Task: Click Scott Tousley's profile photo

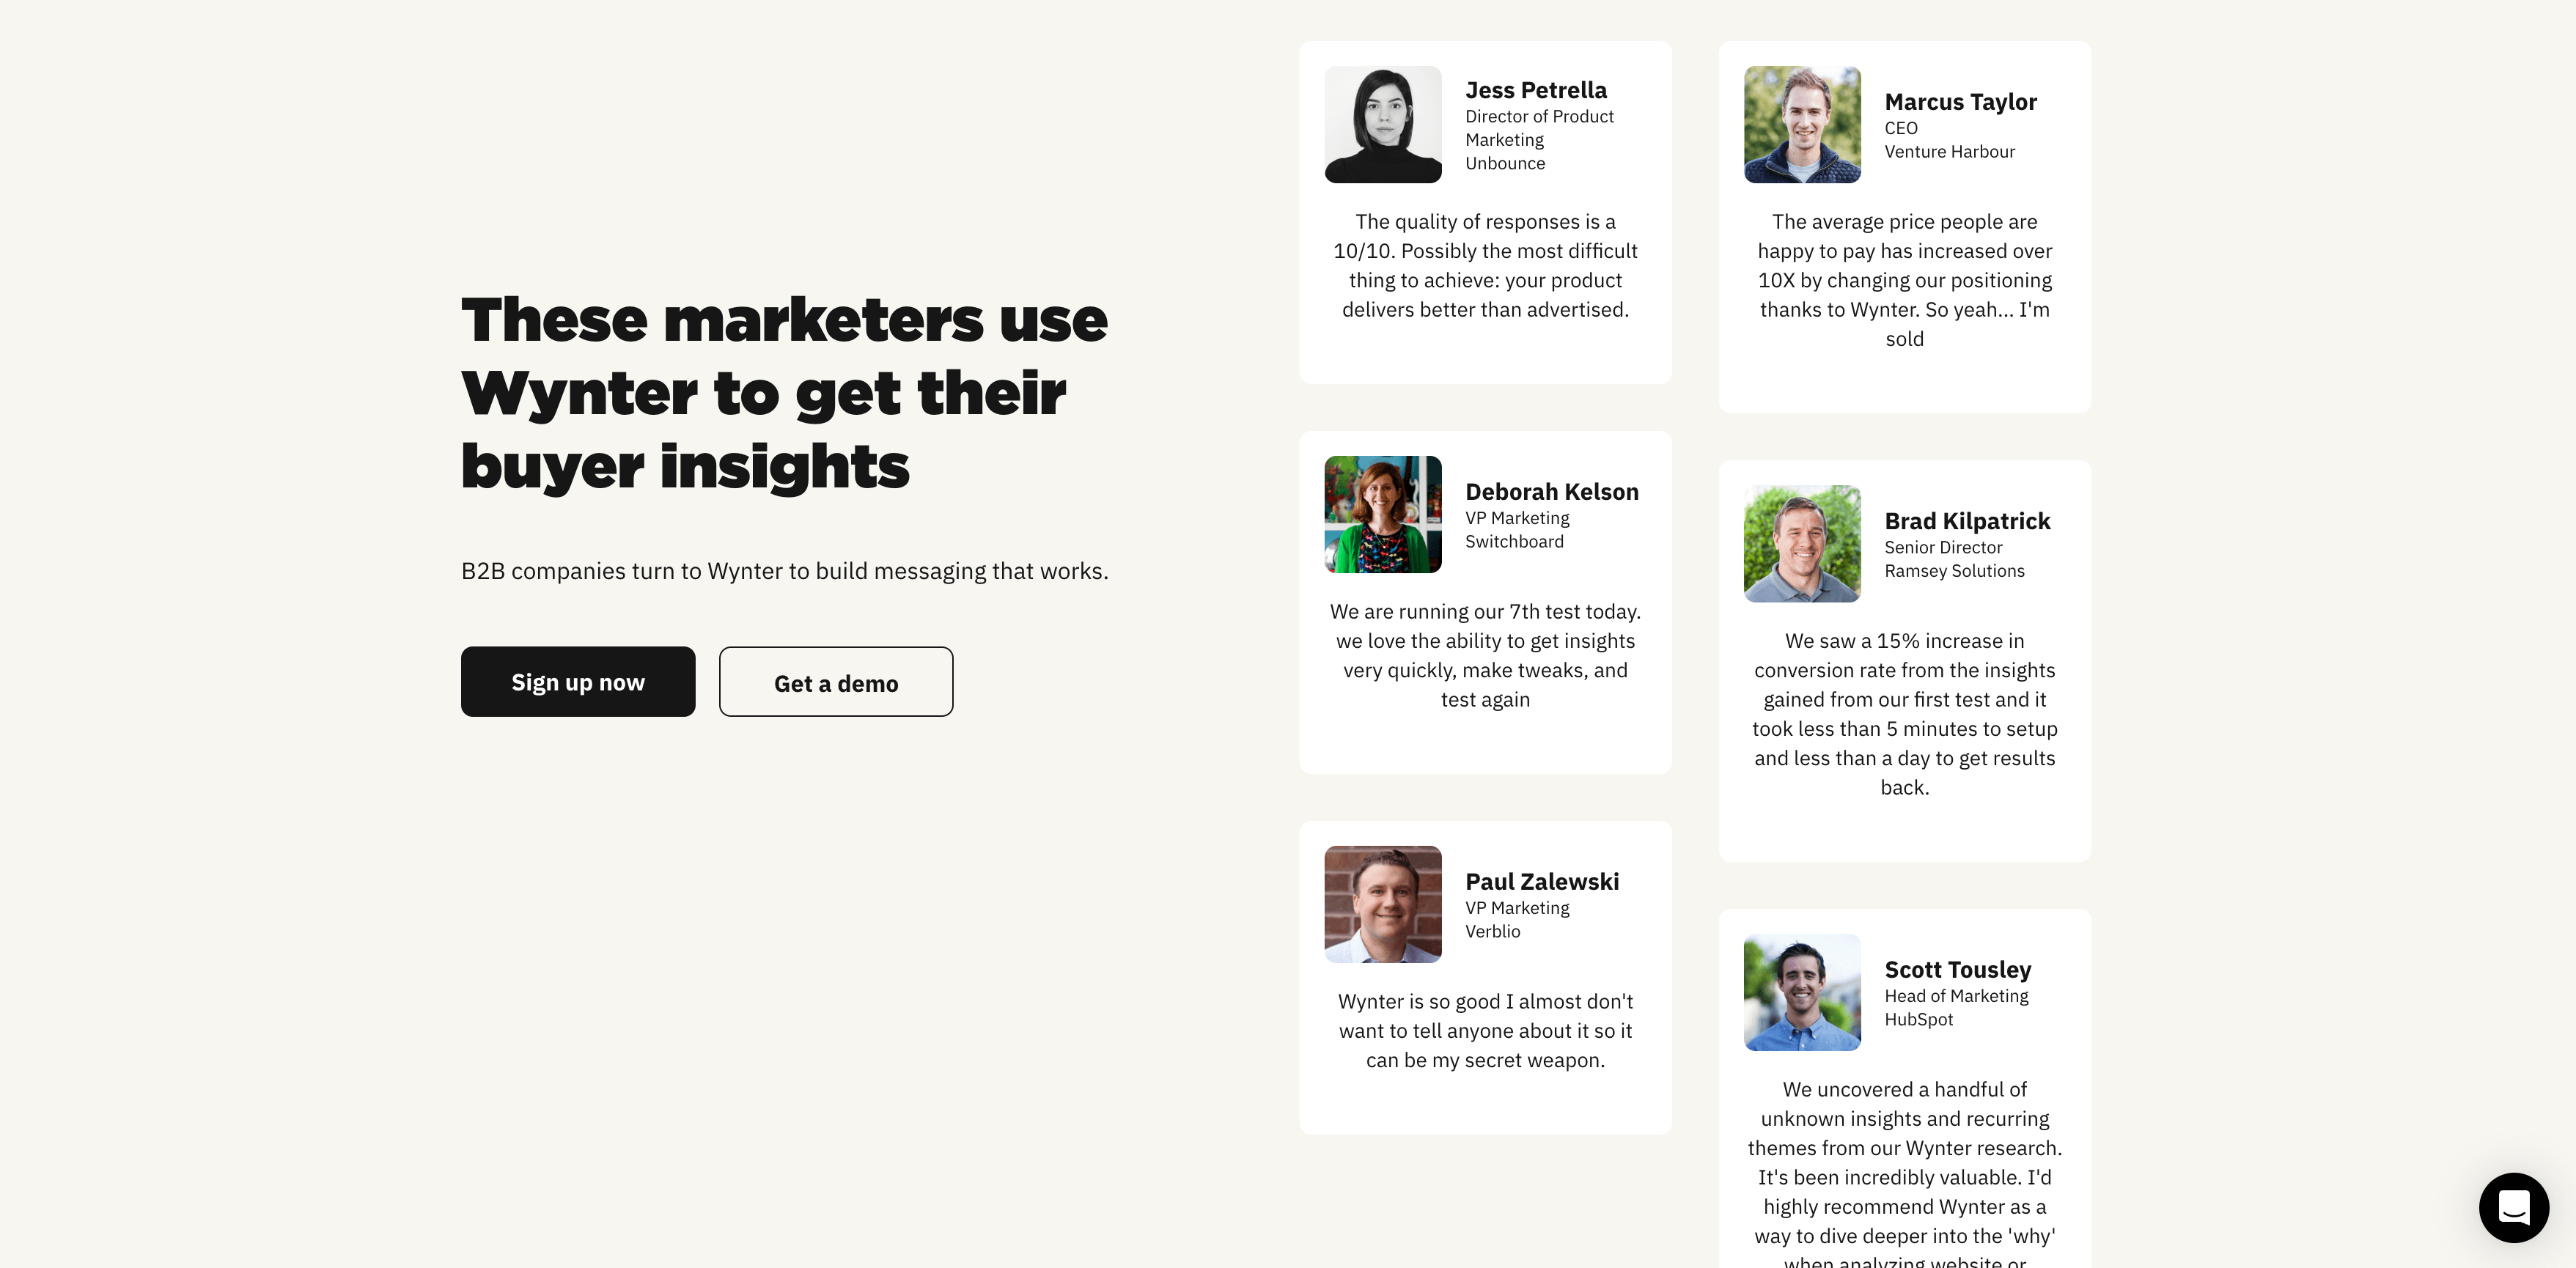Action: pyautogui.click(x=1802, y=993)
